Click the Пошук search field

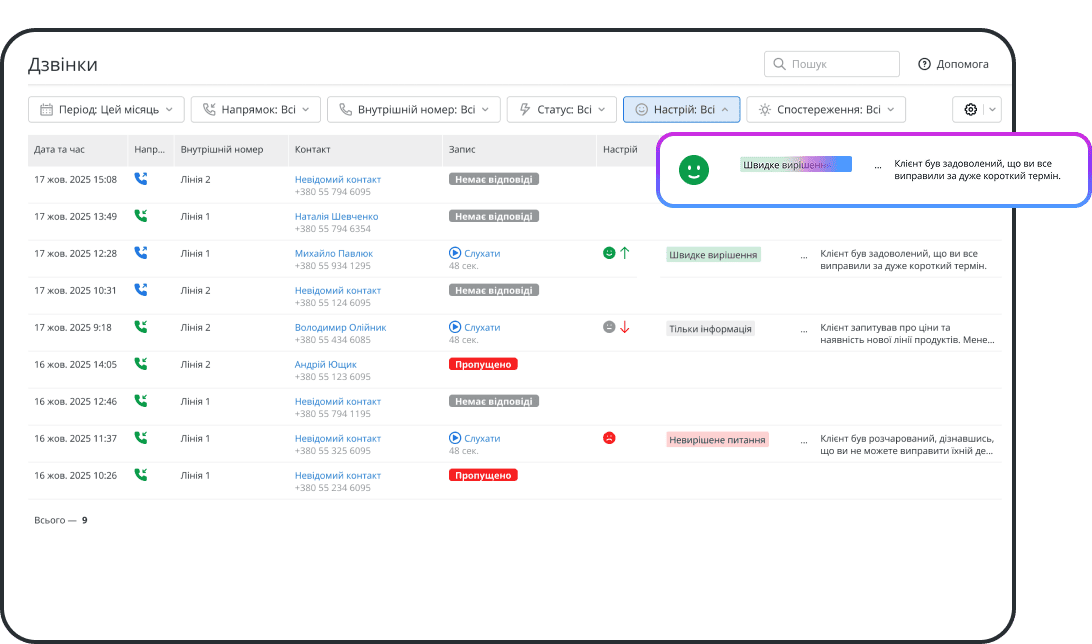click(830, 64)
